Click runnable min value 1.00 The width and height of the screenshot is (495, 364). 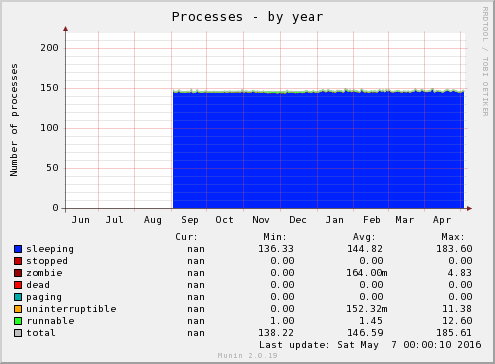(x=282, y=321)
